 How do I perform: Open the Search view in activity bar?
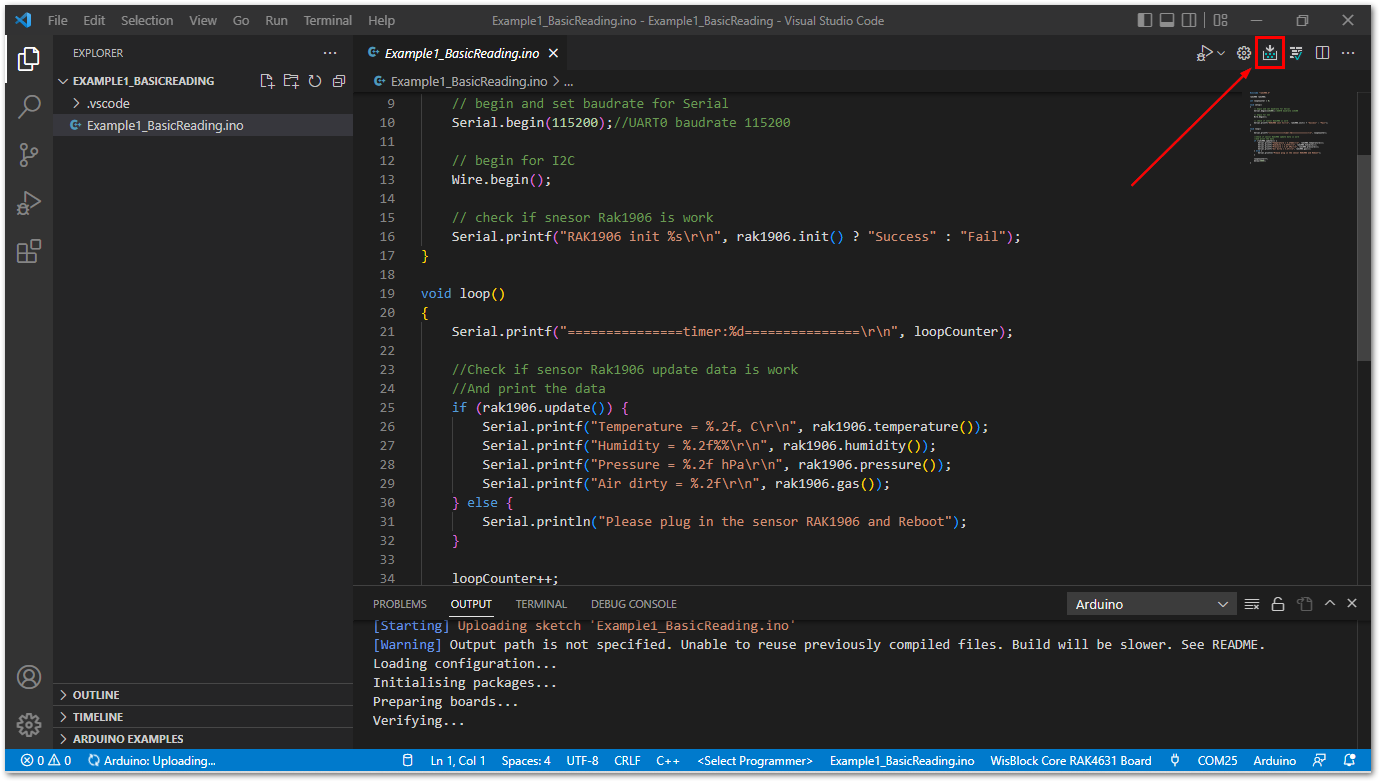[29, 106]
